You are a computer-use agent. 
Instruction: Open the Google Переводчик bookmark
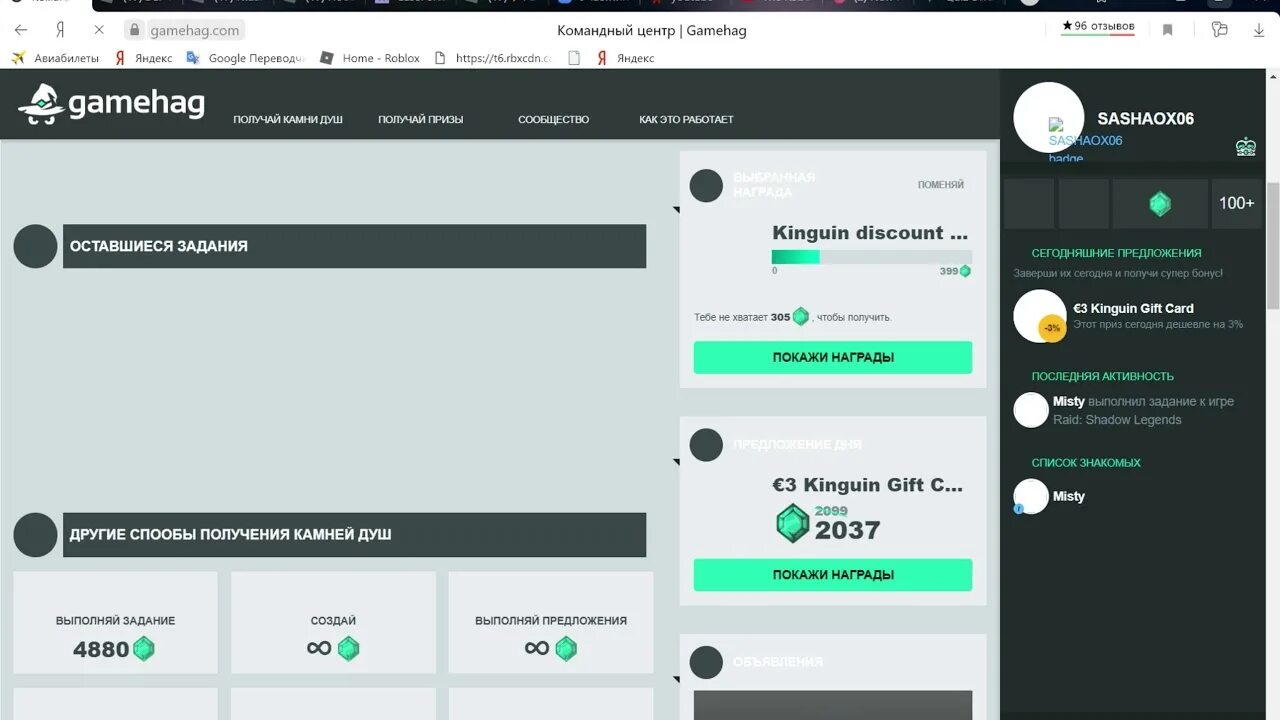(246, 58)
